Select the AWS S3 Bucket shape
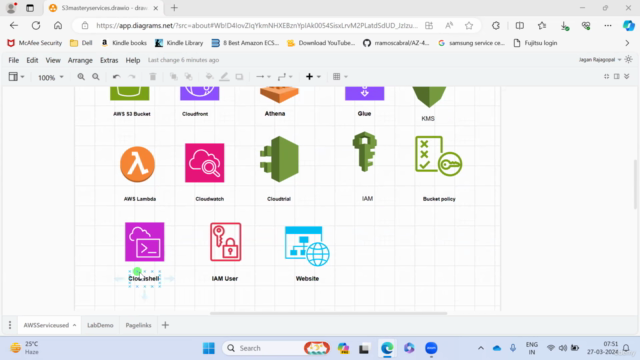640x360 pixels. tap(130, 93)
